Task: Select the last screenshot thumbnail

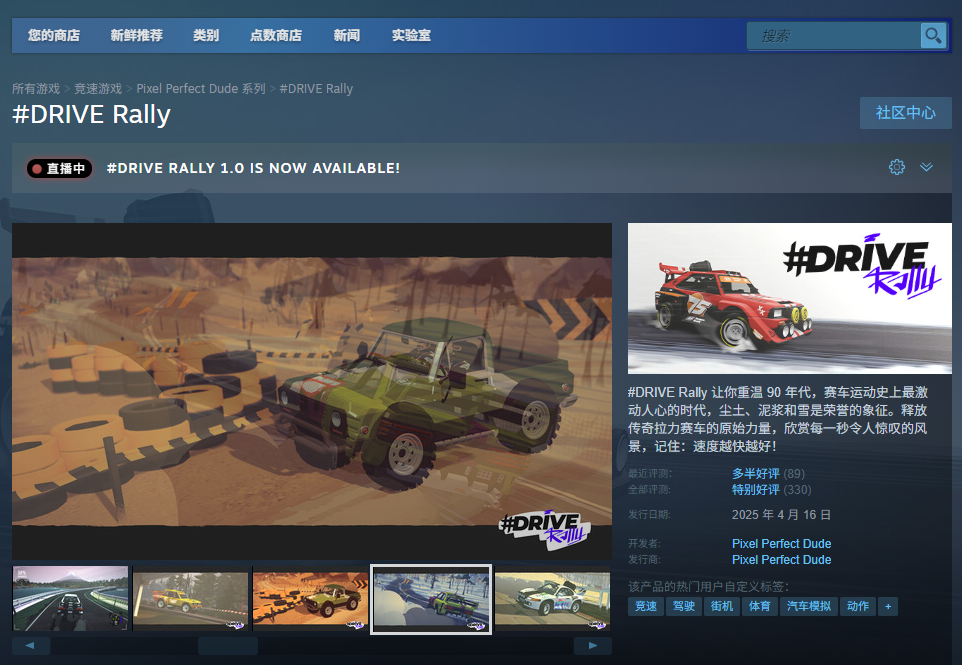Action: (552, 599)
